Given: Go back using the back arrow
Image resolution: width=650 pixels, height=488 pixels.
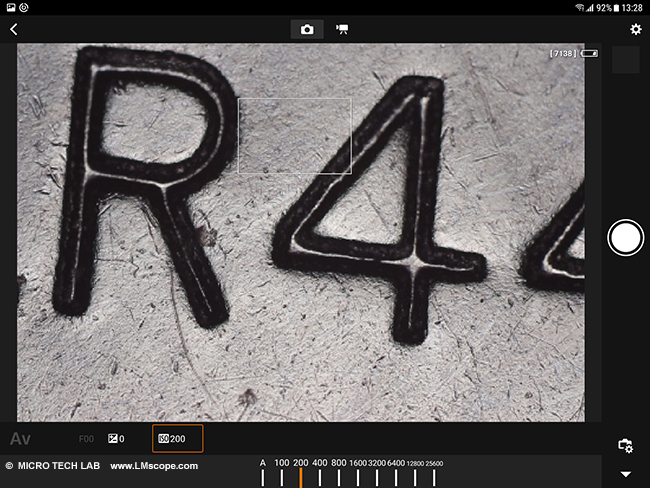Looking at the screenshot, I should click(14, 29).
